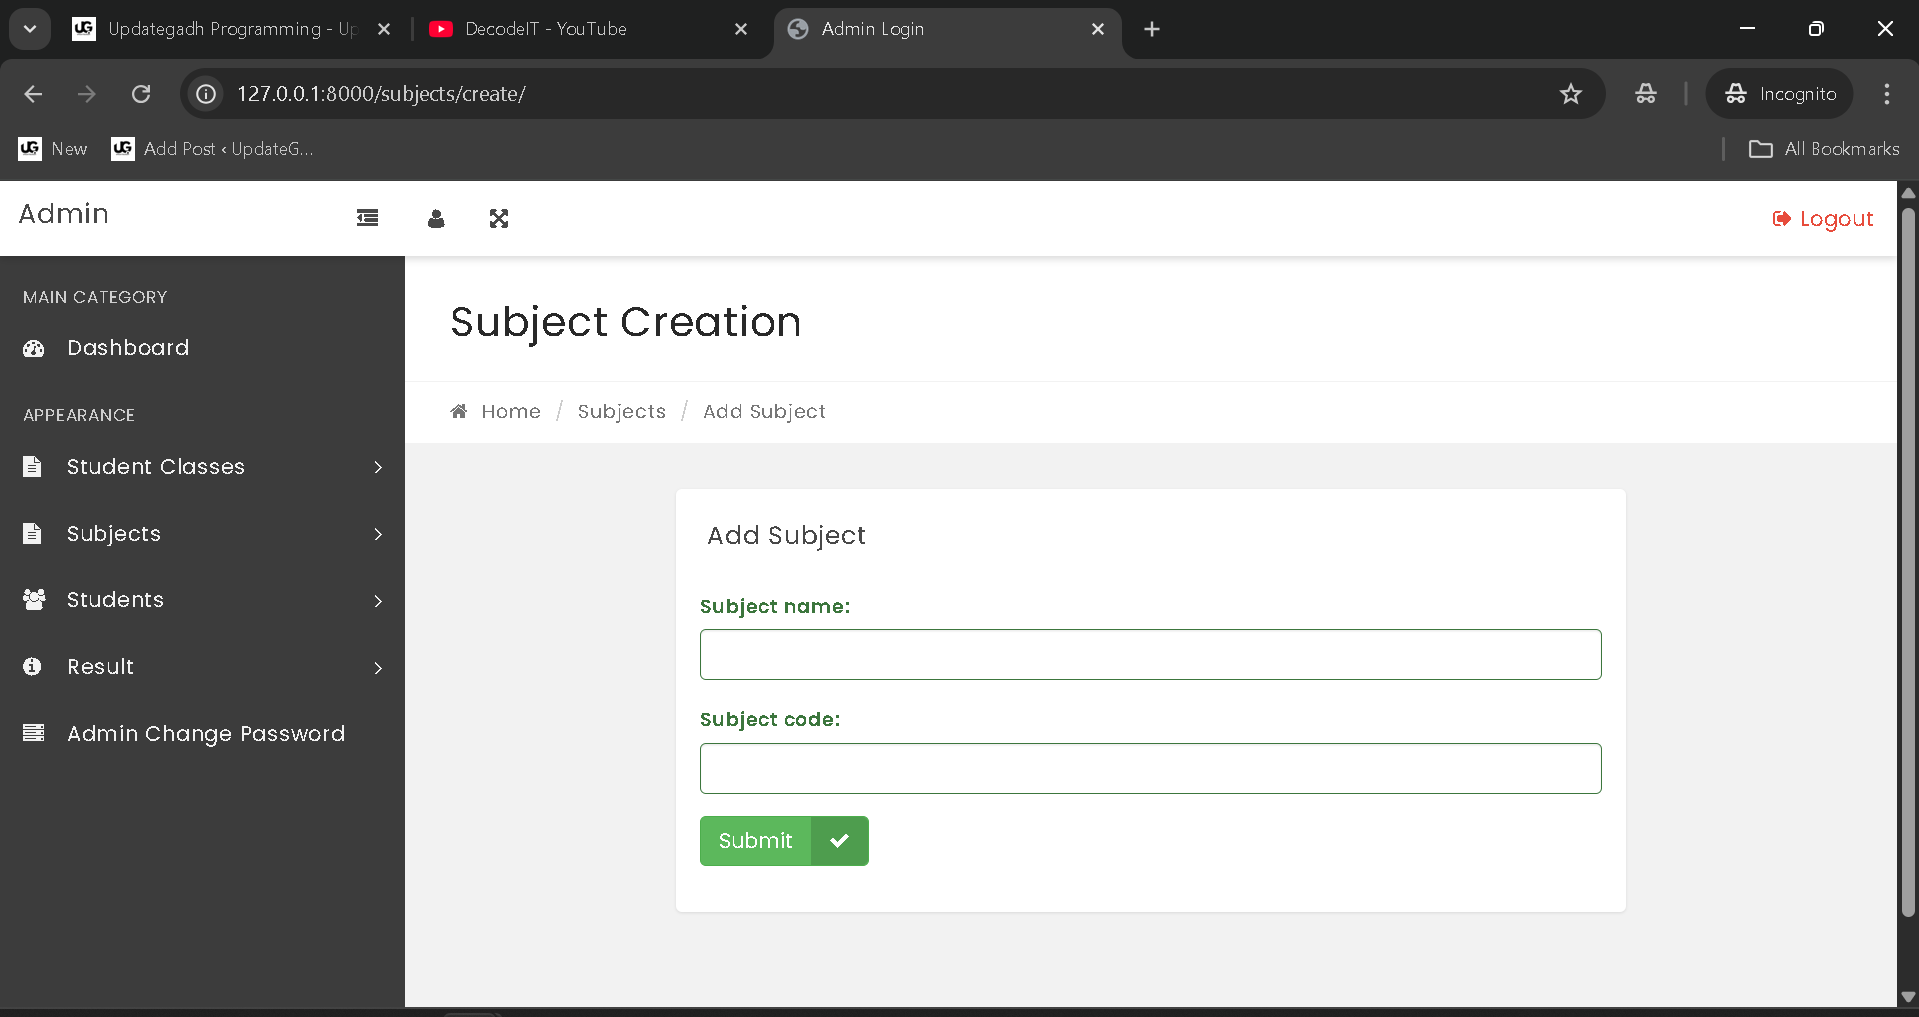Viewport: 1919px width, 1017px height.
Task: Click the Subject name input field
Action: pyautogui.click(x=1150, y=655)
